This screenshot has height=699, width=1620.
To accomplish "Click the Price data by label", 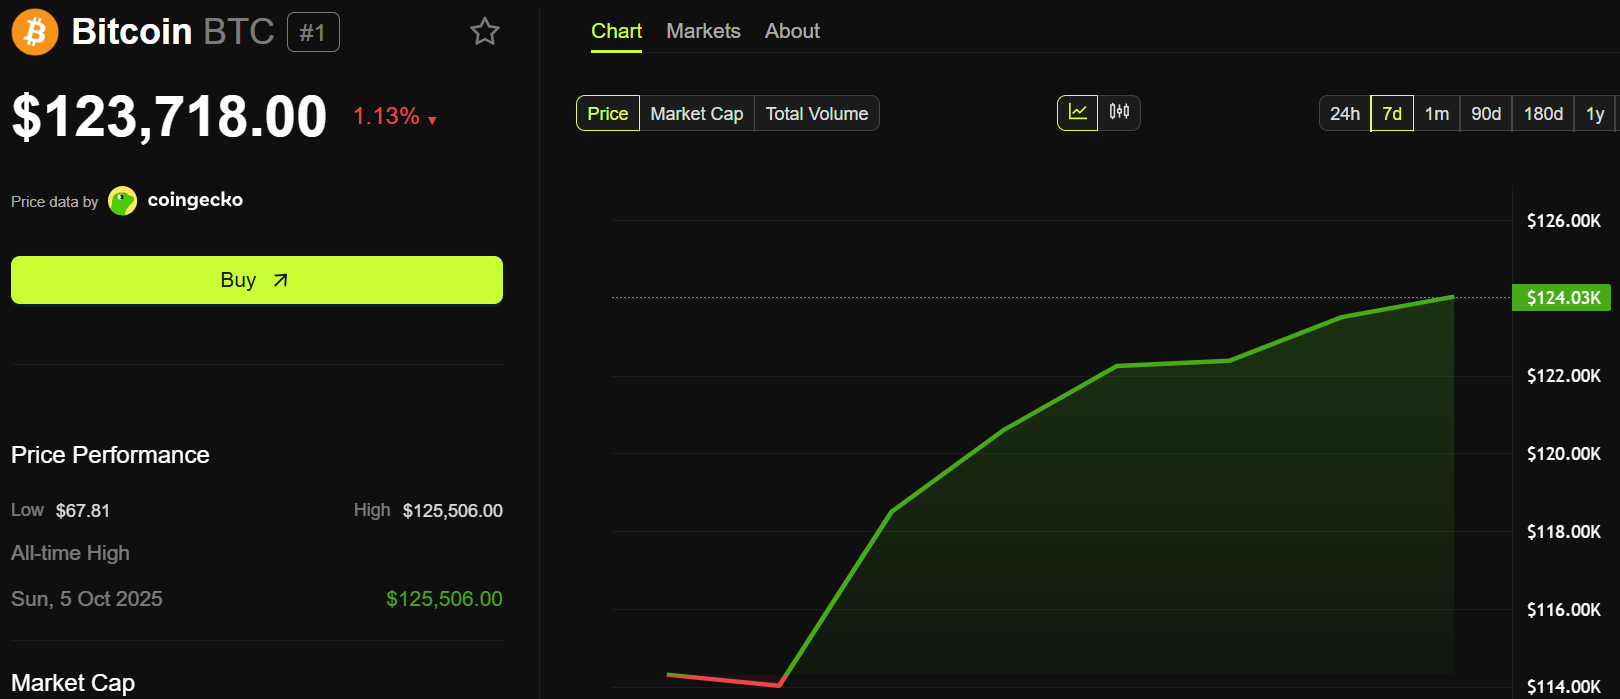I will (x=54, y=202).
